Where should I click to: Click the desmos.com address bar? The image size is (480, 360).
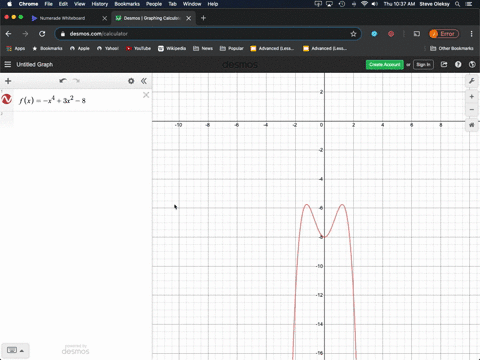pos(208,34)
